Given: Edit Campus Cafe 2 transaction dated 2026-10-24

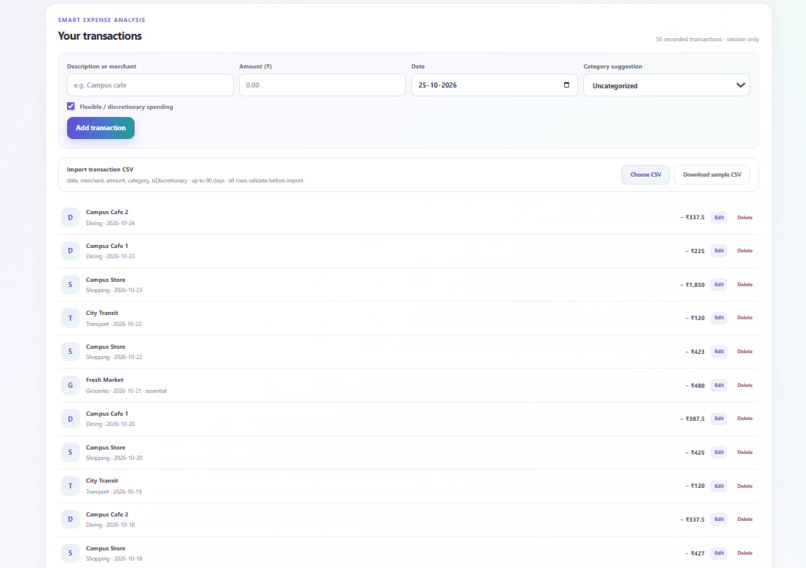Looking at the screenshot, I should point(719,217).
